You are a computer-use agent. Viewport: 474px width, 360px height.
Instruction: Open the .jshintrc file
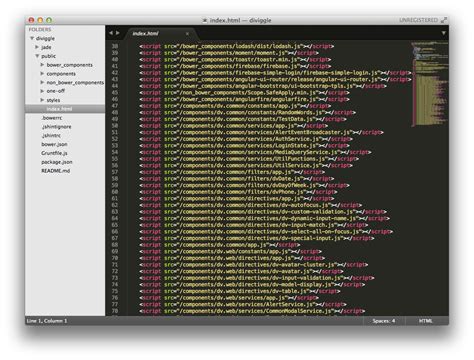click(51, 135)
